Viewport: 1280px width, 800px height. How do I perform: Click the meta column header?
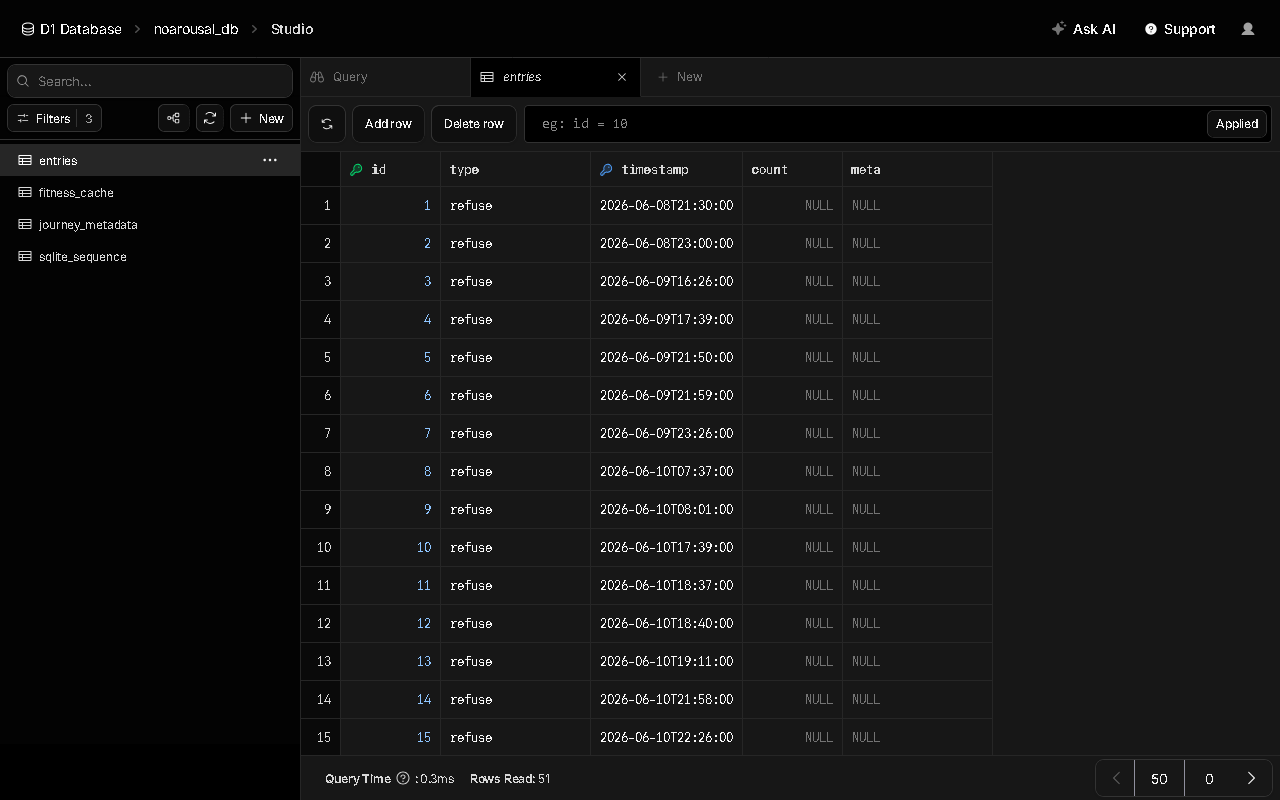click(917, 170)
